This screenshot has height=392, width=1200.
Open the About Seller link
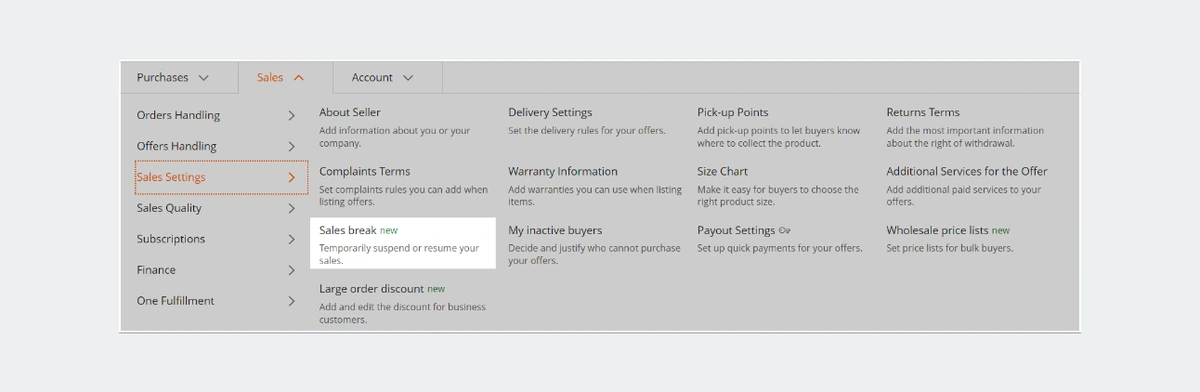pyautogui.click(x=350, y=112)
